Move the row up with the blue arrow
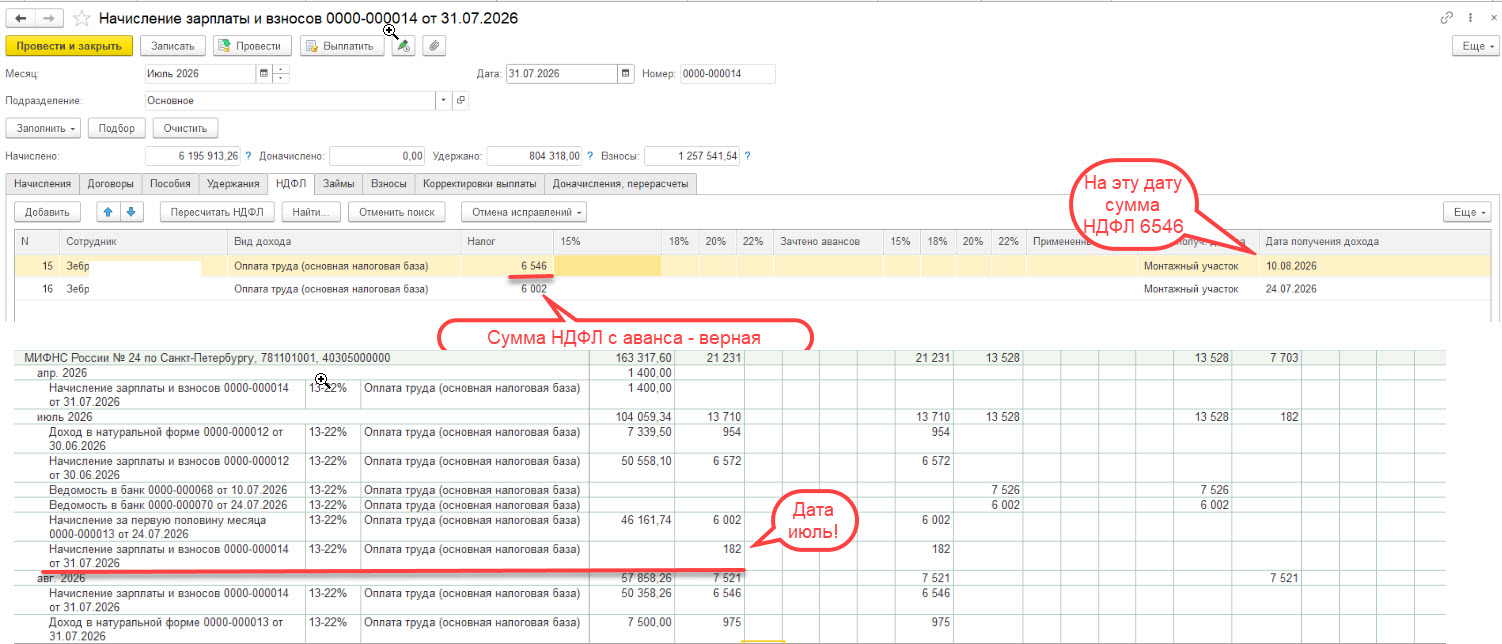Image resolution: width=1502 pixels, height=644 pixels. click(x=109, y=212)
